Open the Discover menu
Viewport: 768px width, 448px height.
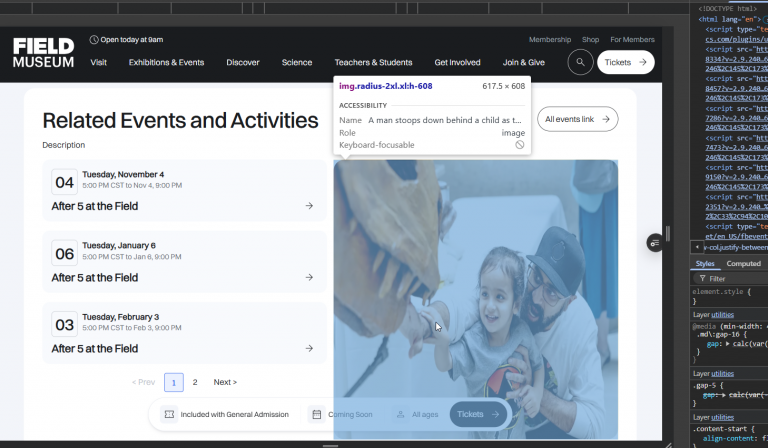pyautogui.click(x=243, y=62)
